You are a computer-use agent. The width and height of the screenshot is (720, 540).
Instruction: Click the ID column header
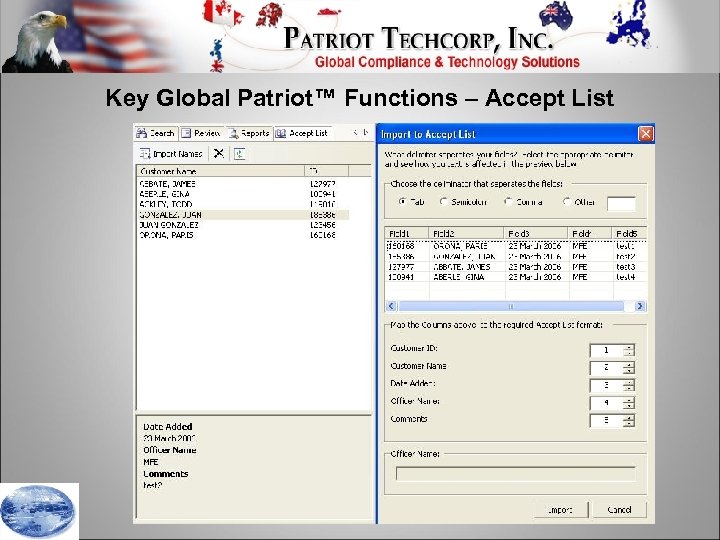tap(326, 171)
